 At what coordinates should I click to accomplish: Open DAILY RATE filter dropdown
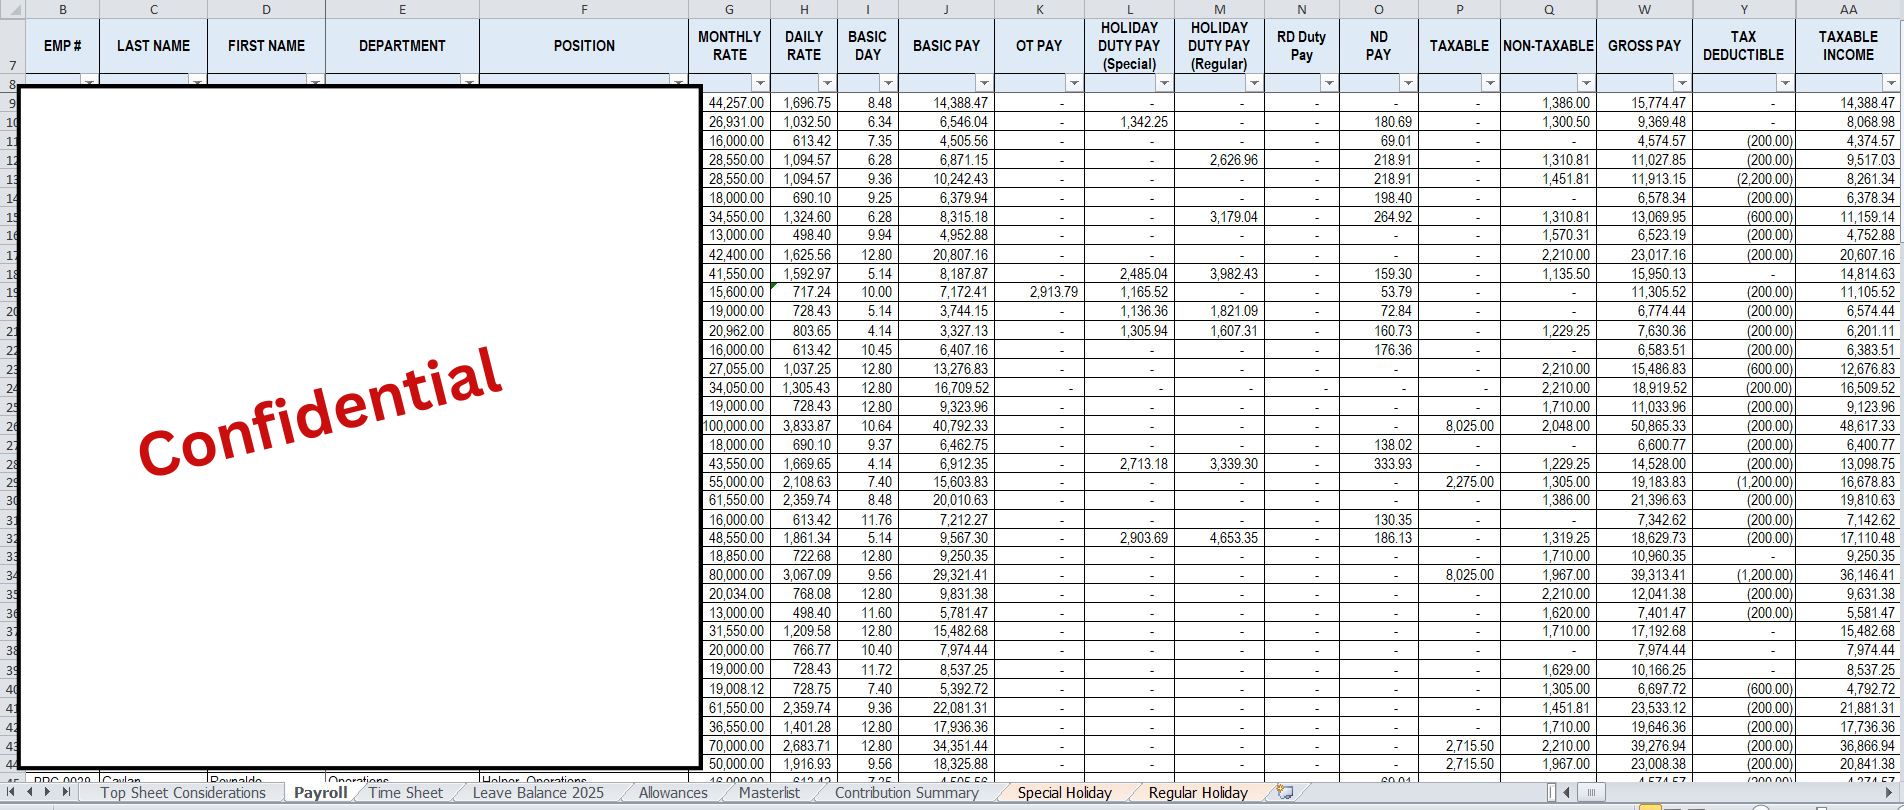(x=828, y=83)
